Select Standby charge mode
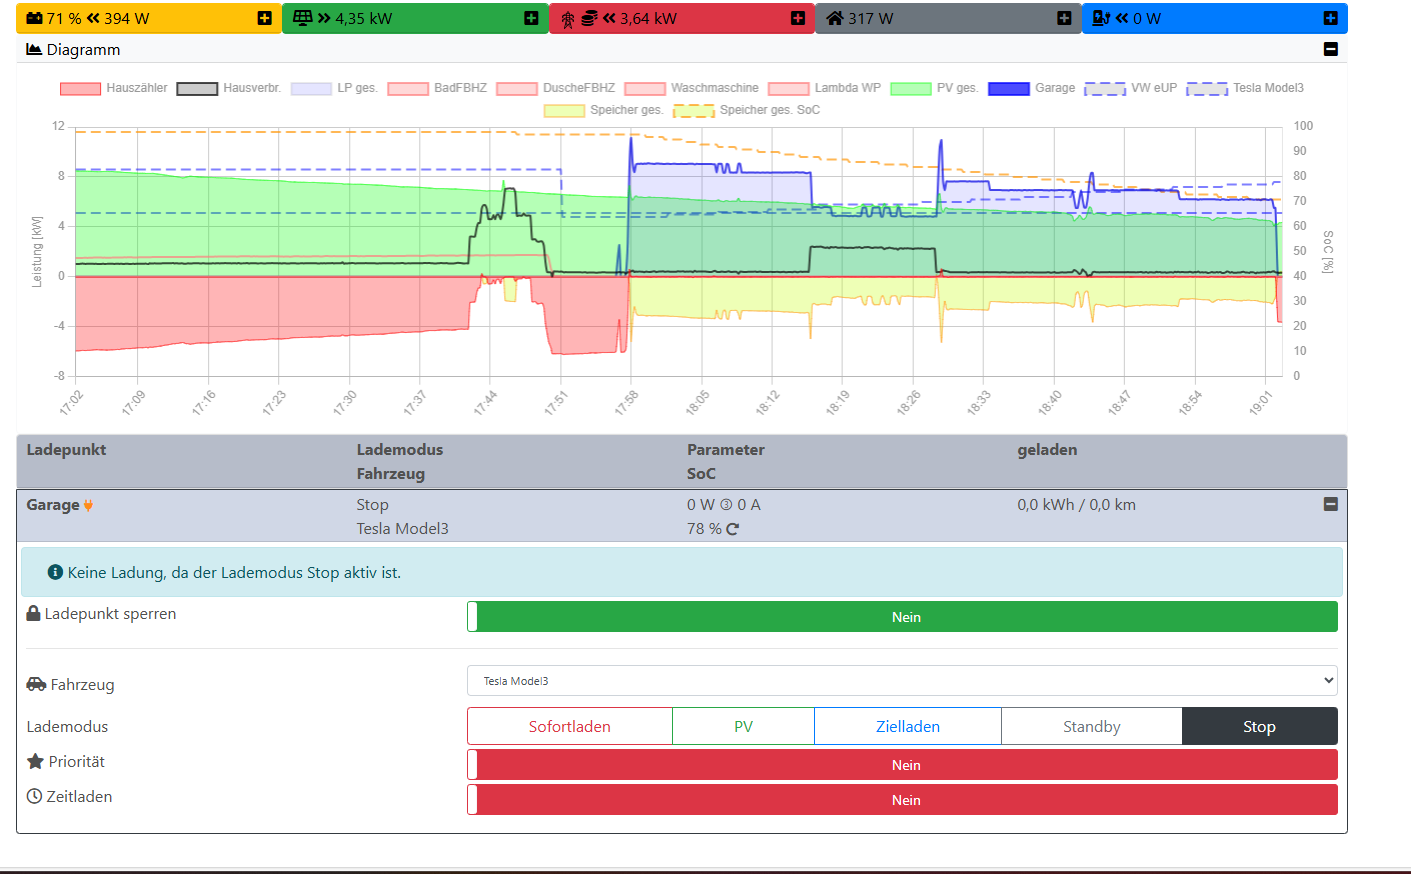Viewport: 1411px width, 874px height. click(x=1092, y=727)
